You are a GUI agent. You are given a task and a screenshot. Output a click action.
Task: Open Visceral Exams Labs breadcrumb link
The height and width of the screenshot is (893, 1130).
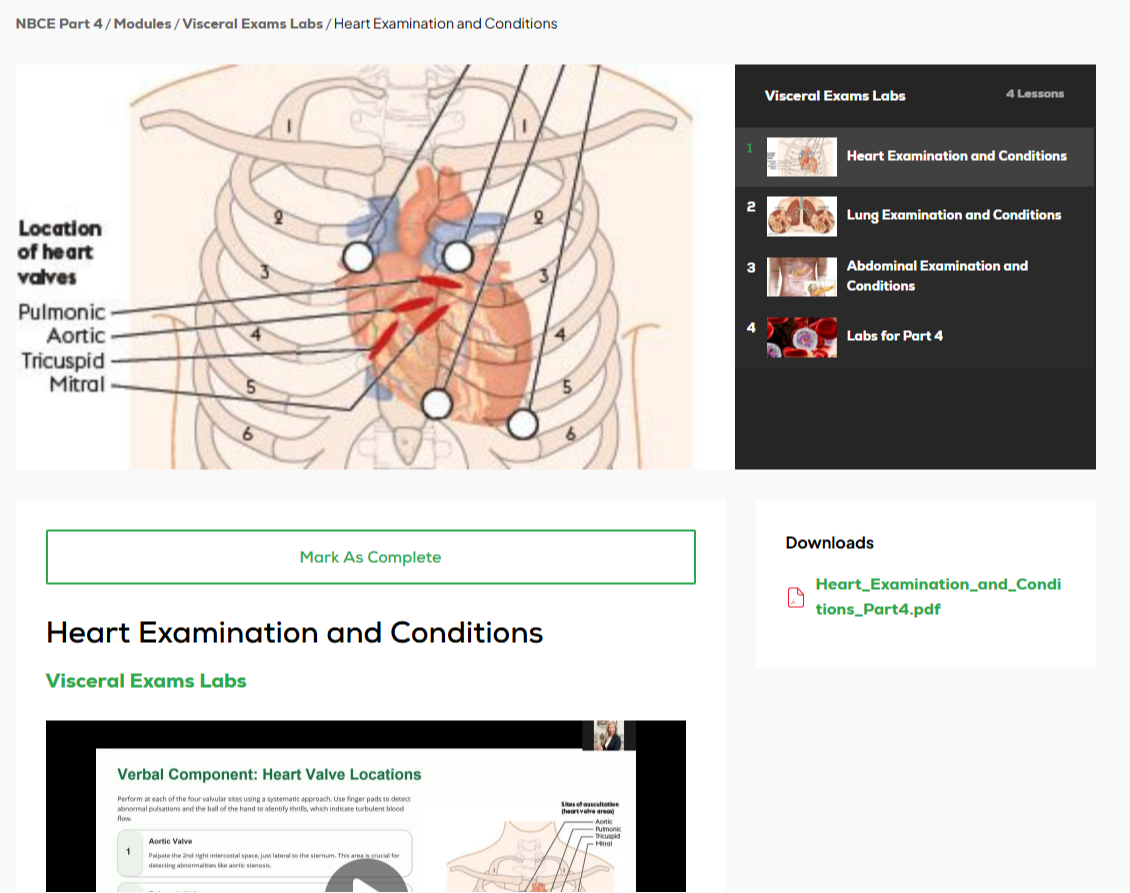pos(252,24)
